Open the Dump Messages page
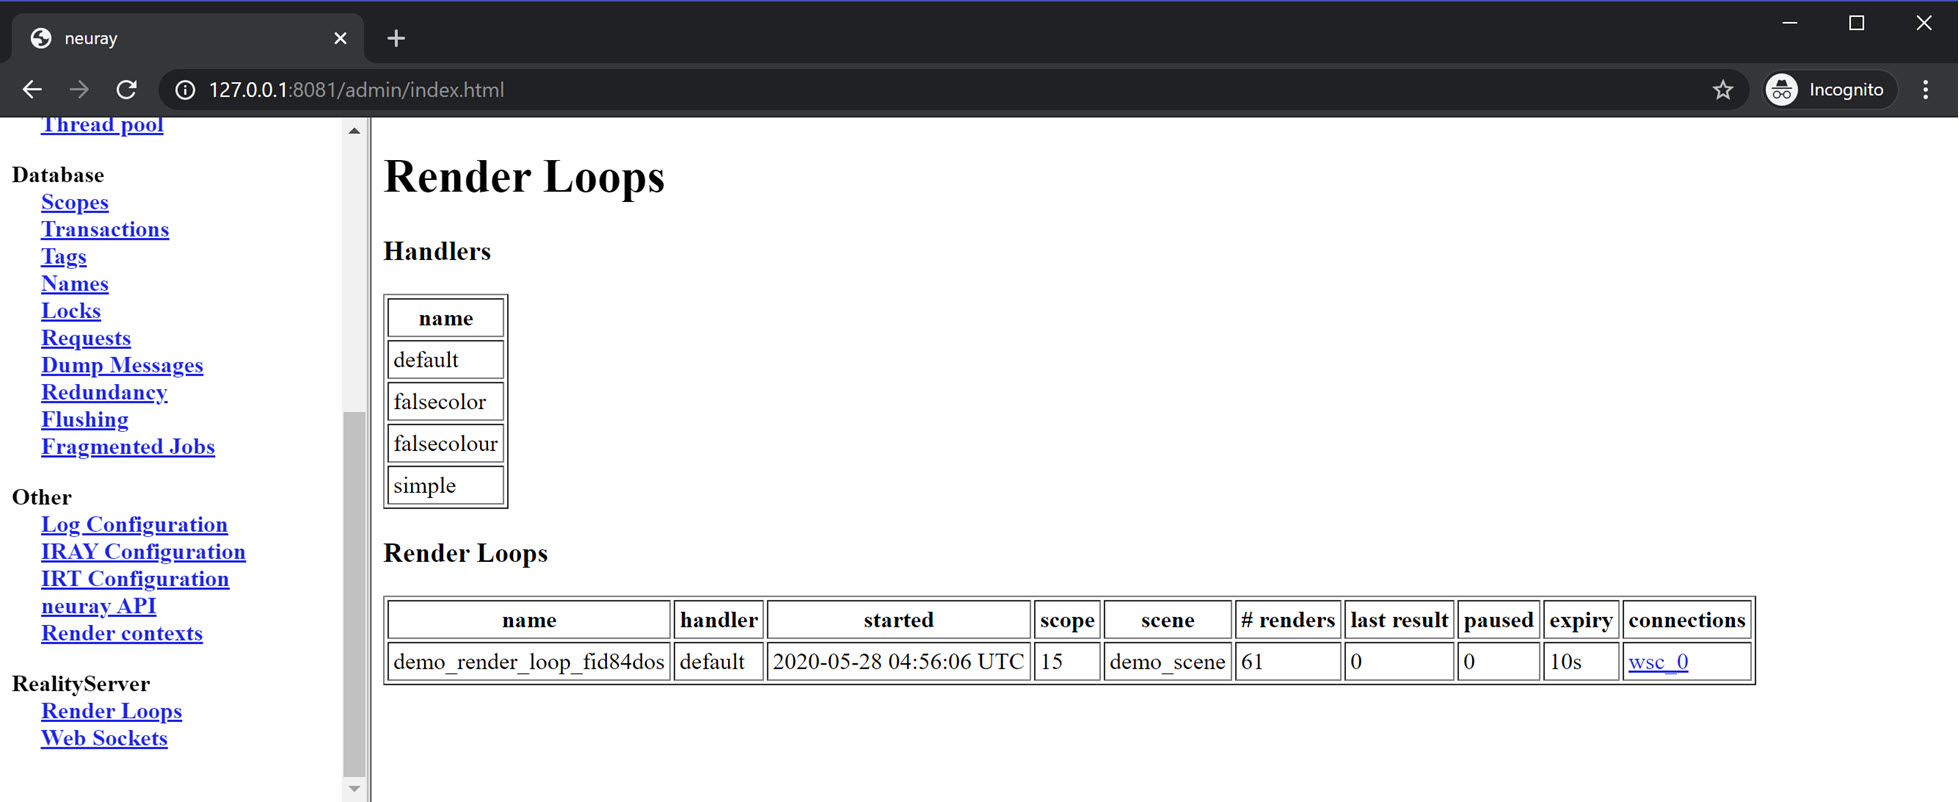1959x802 pixels. click(121, 365)
